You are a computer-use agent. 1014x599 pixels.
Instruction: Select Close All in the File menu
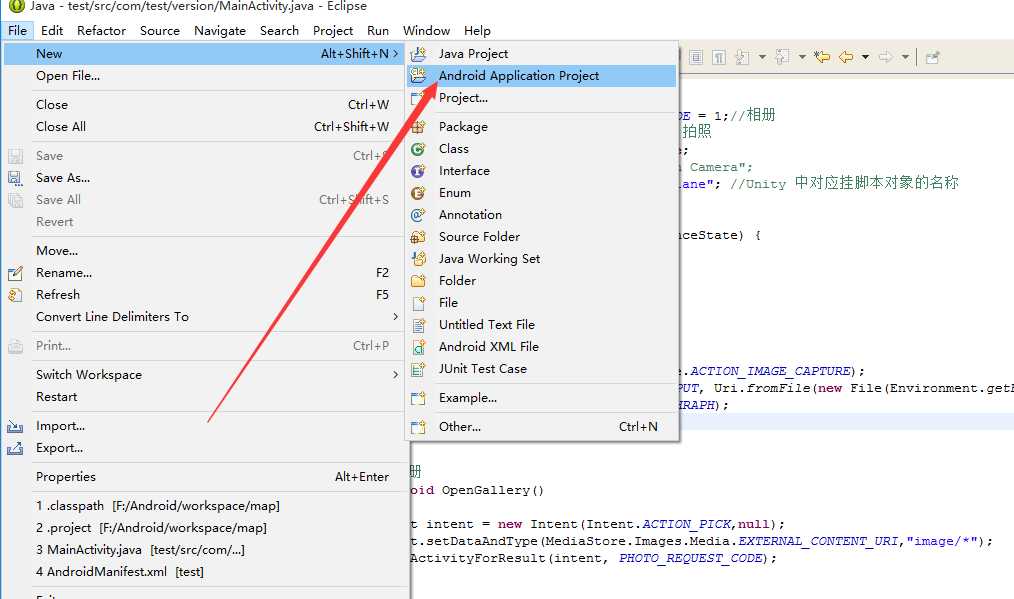coord(204,127)
